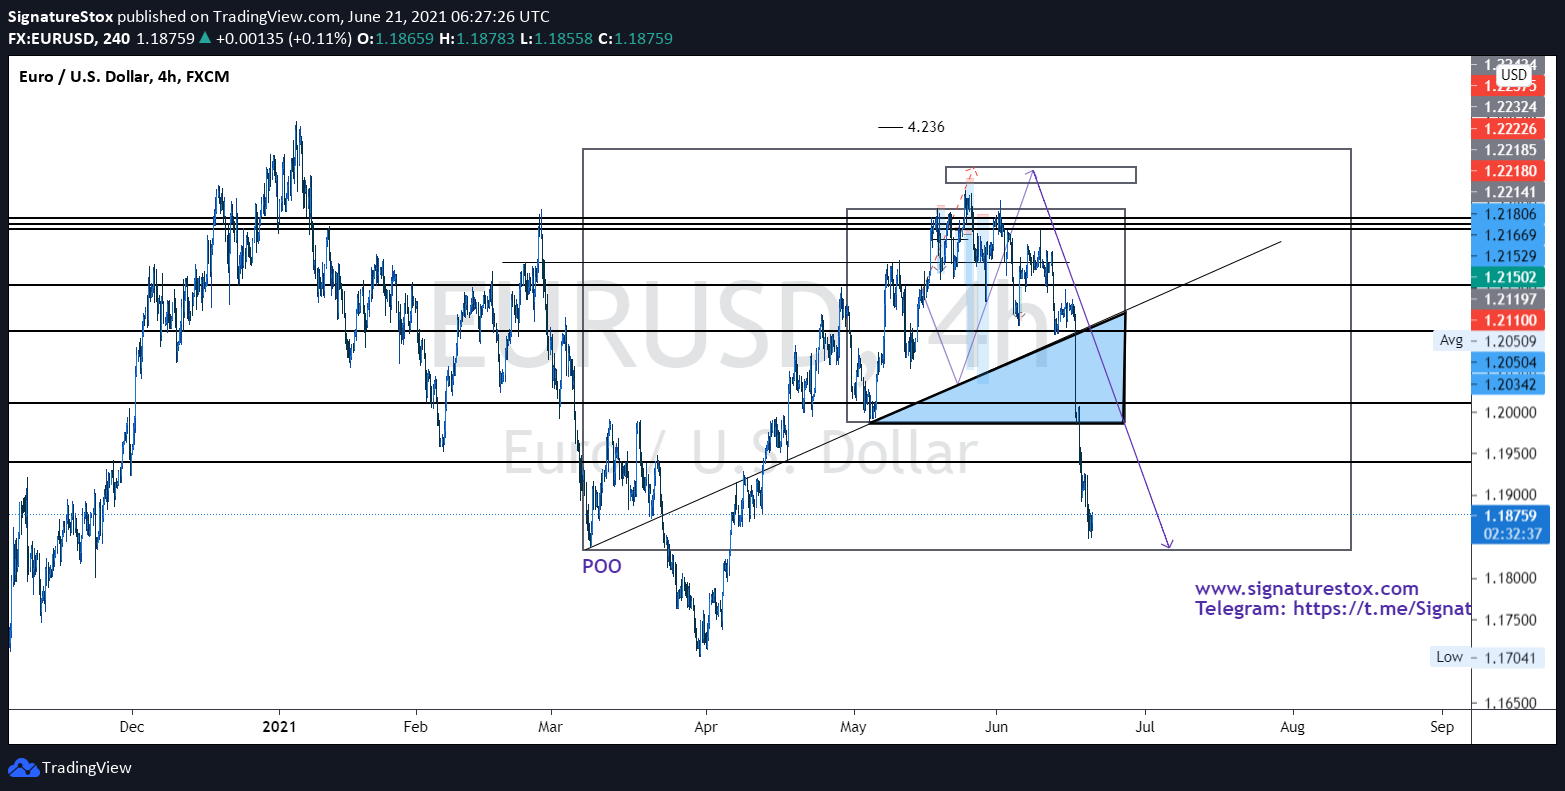Click the Apr label on time axis

point(706,727)
